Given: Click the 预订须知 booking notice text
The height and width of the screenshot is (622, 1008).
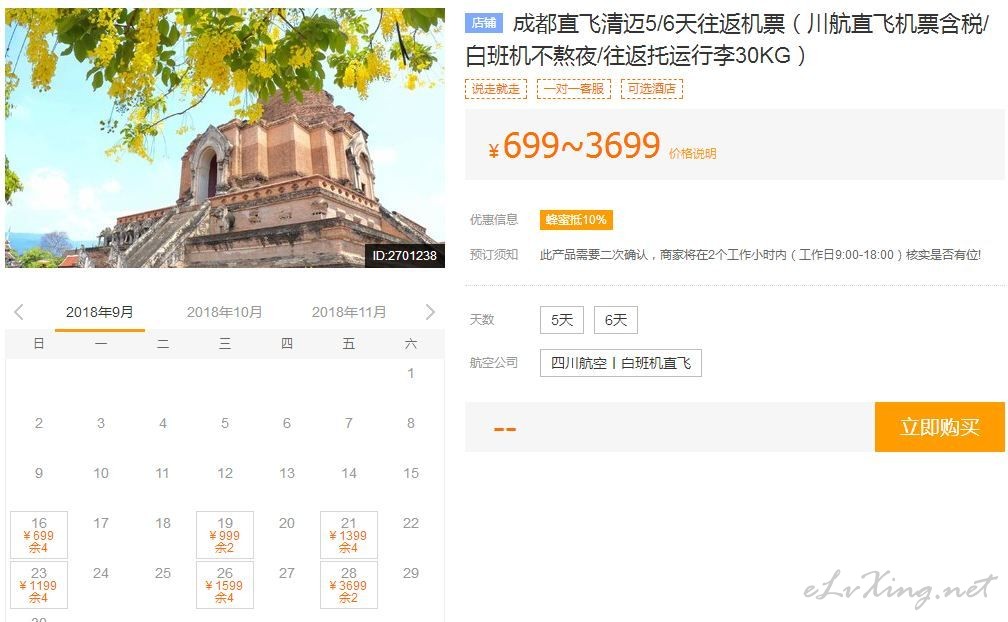Looking at the screenshot, I should point(494,254).
